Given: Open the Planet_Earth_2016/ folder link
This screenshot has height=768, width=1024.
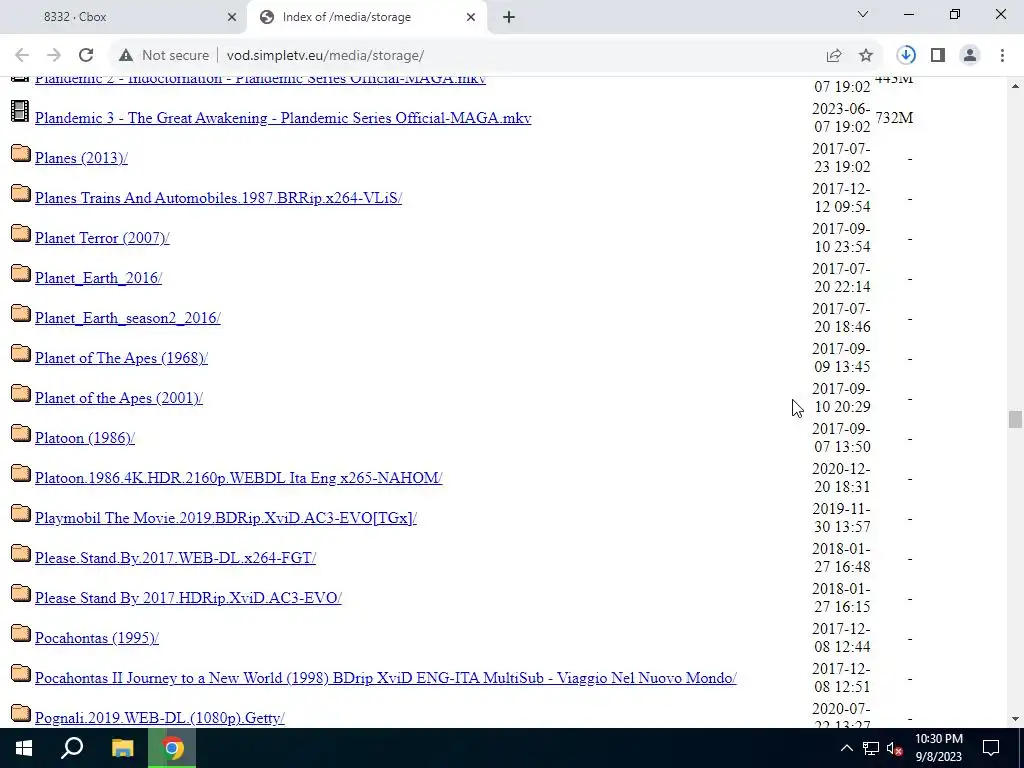Looking at the screenshot, I should click(98, 278).
